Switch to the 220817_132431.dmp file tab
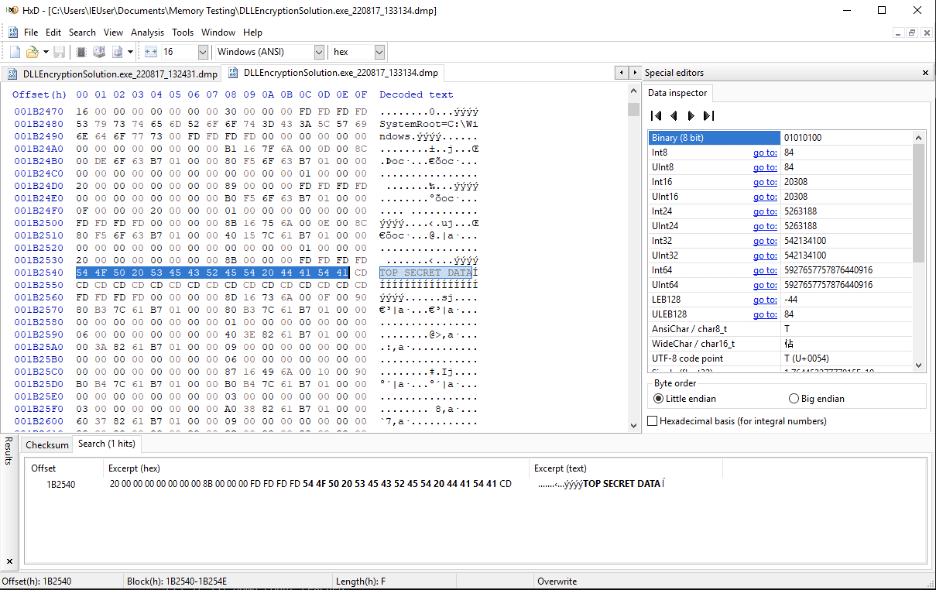The height and width of the screenshot is (590, 936). (x=111, y=74)
